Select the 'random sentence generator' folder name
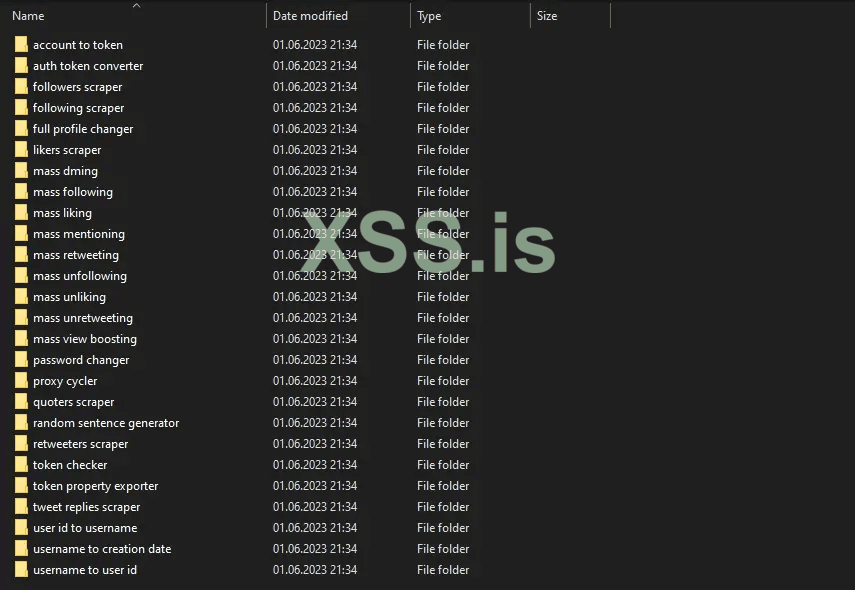Screen dimensions: 855x590 pos(106,423)
